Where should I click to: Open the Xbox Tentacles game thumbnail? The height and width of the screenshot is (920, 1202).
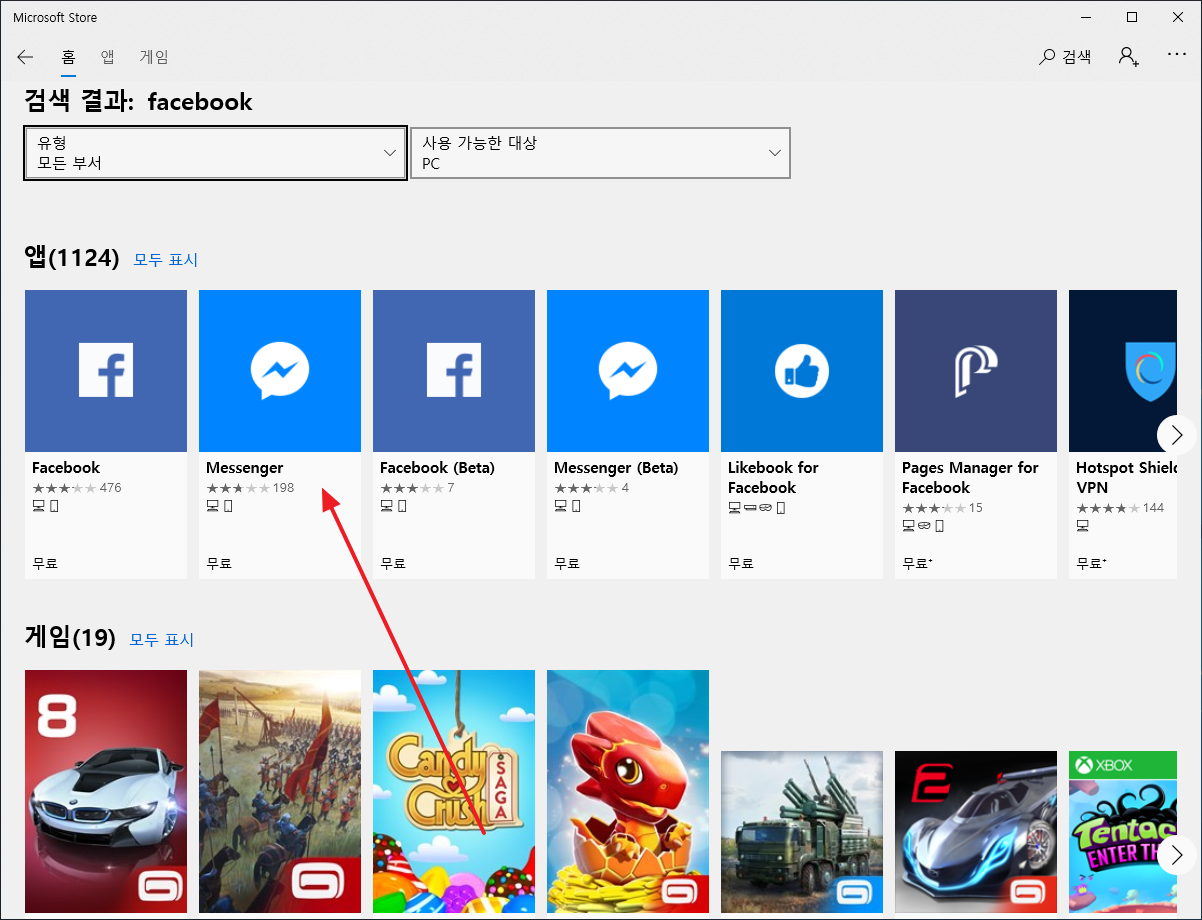pos(1123,832)
